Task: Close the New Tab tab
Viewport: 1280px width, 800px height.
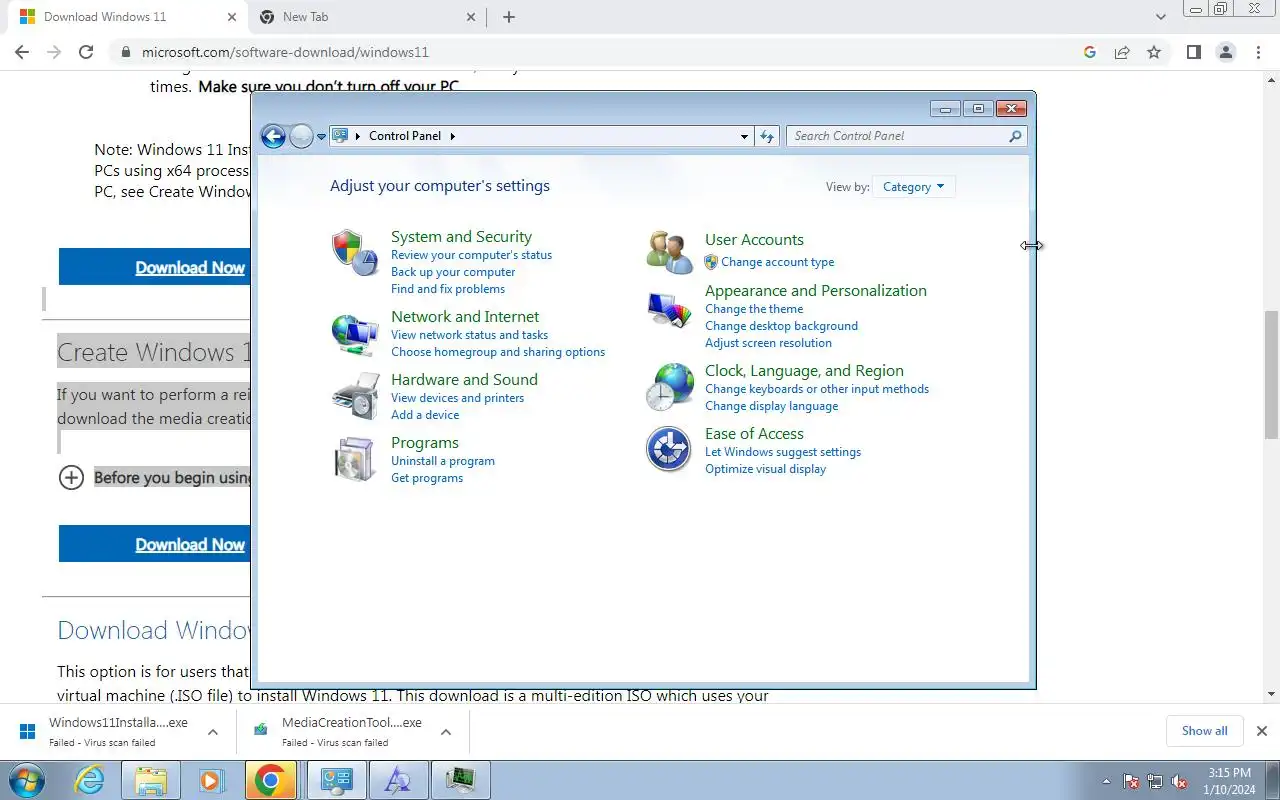Action: (471, 17)
